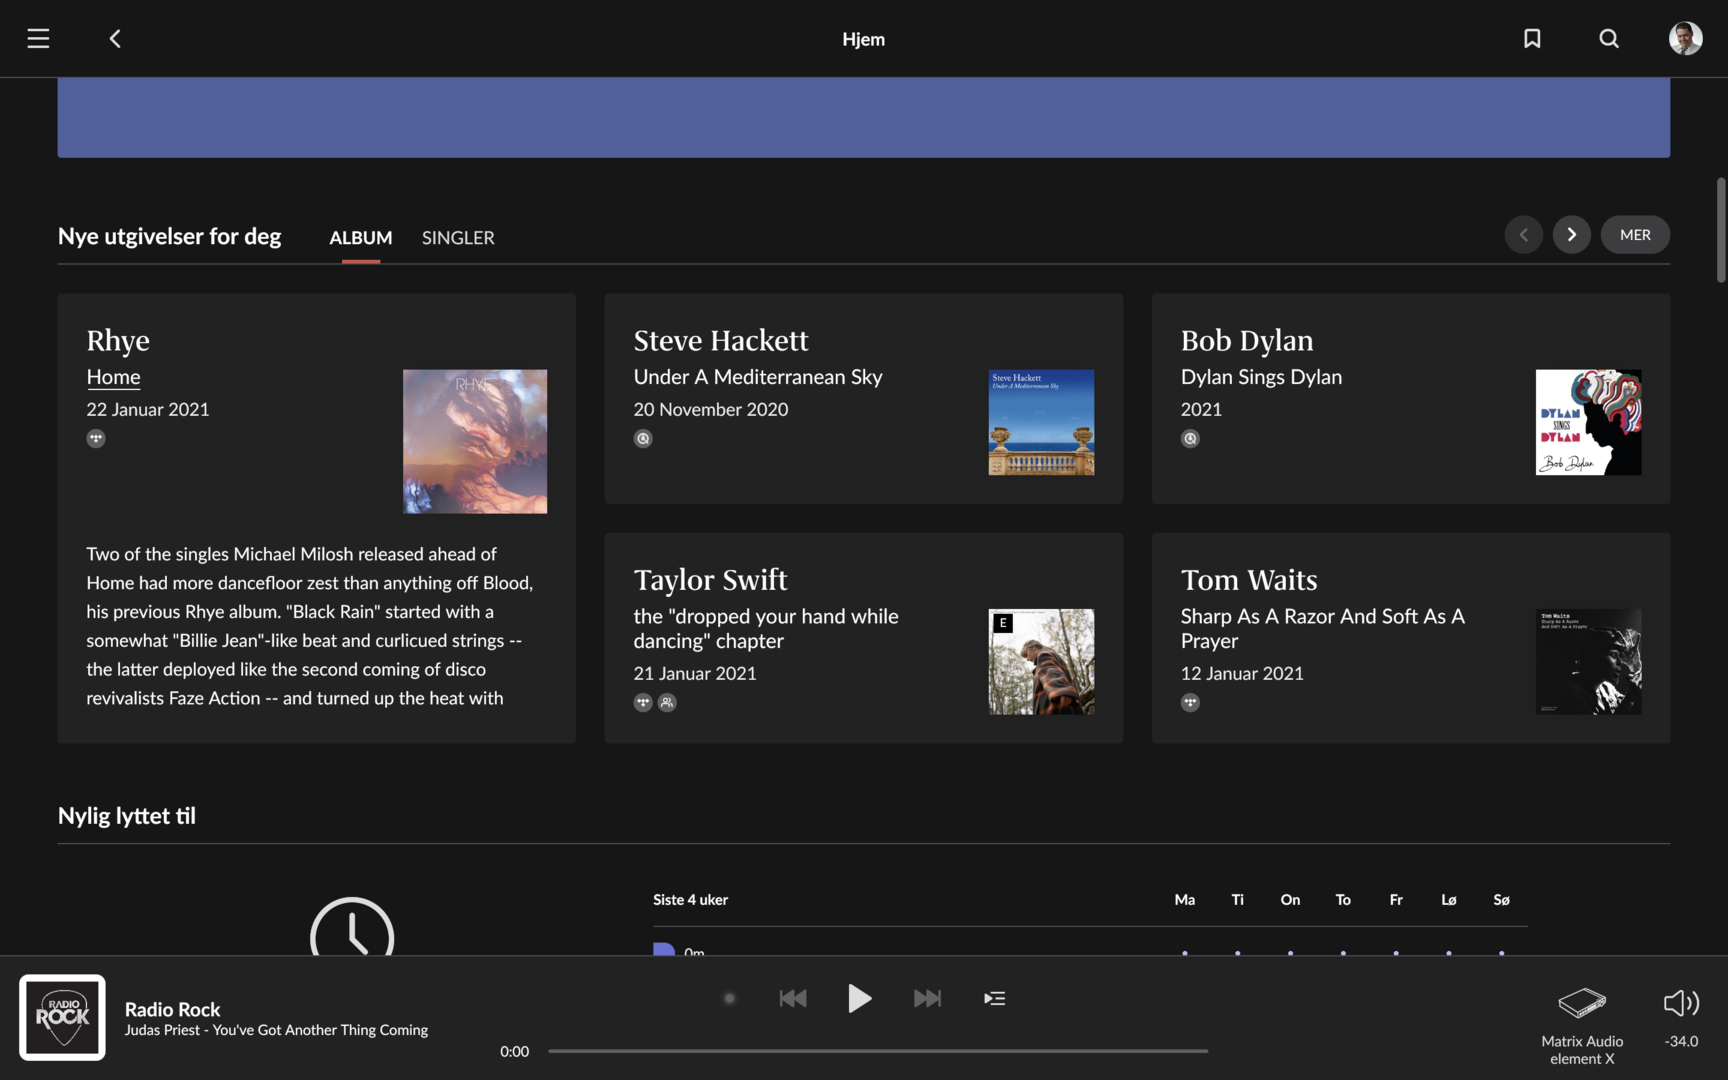This screenshot has width=1728, height=1080.
Task: Click the Qobuz icon under Bob Dylan
Action: [1190, 438]
